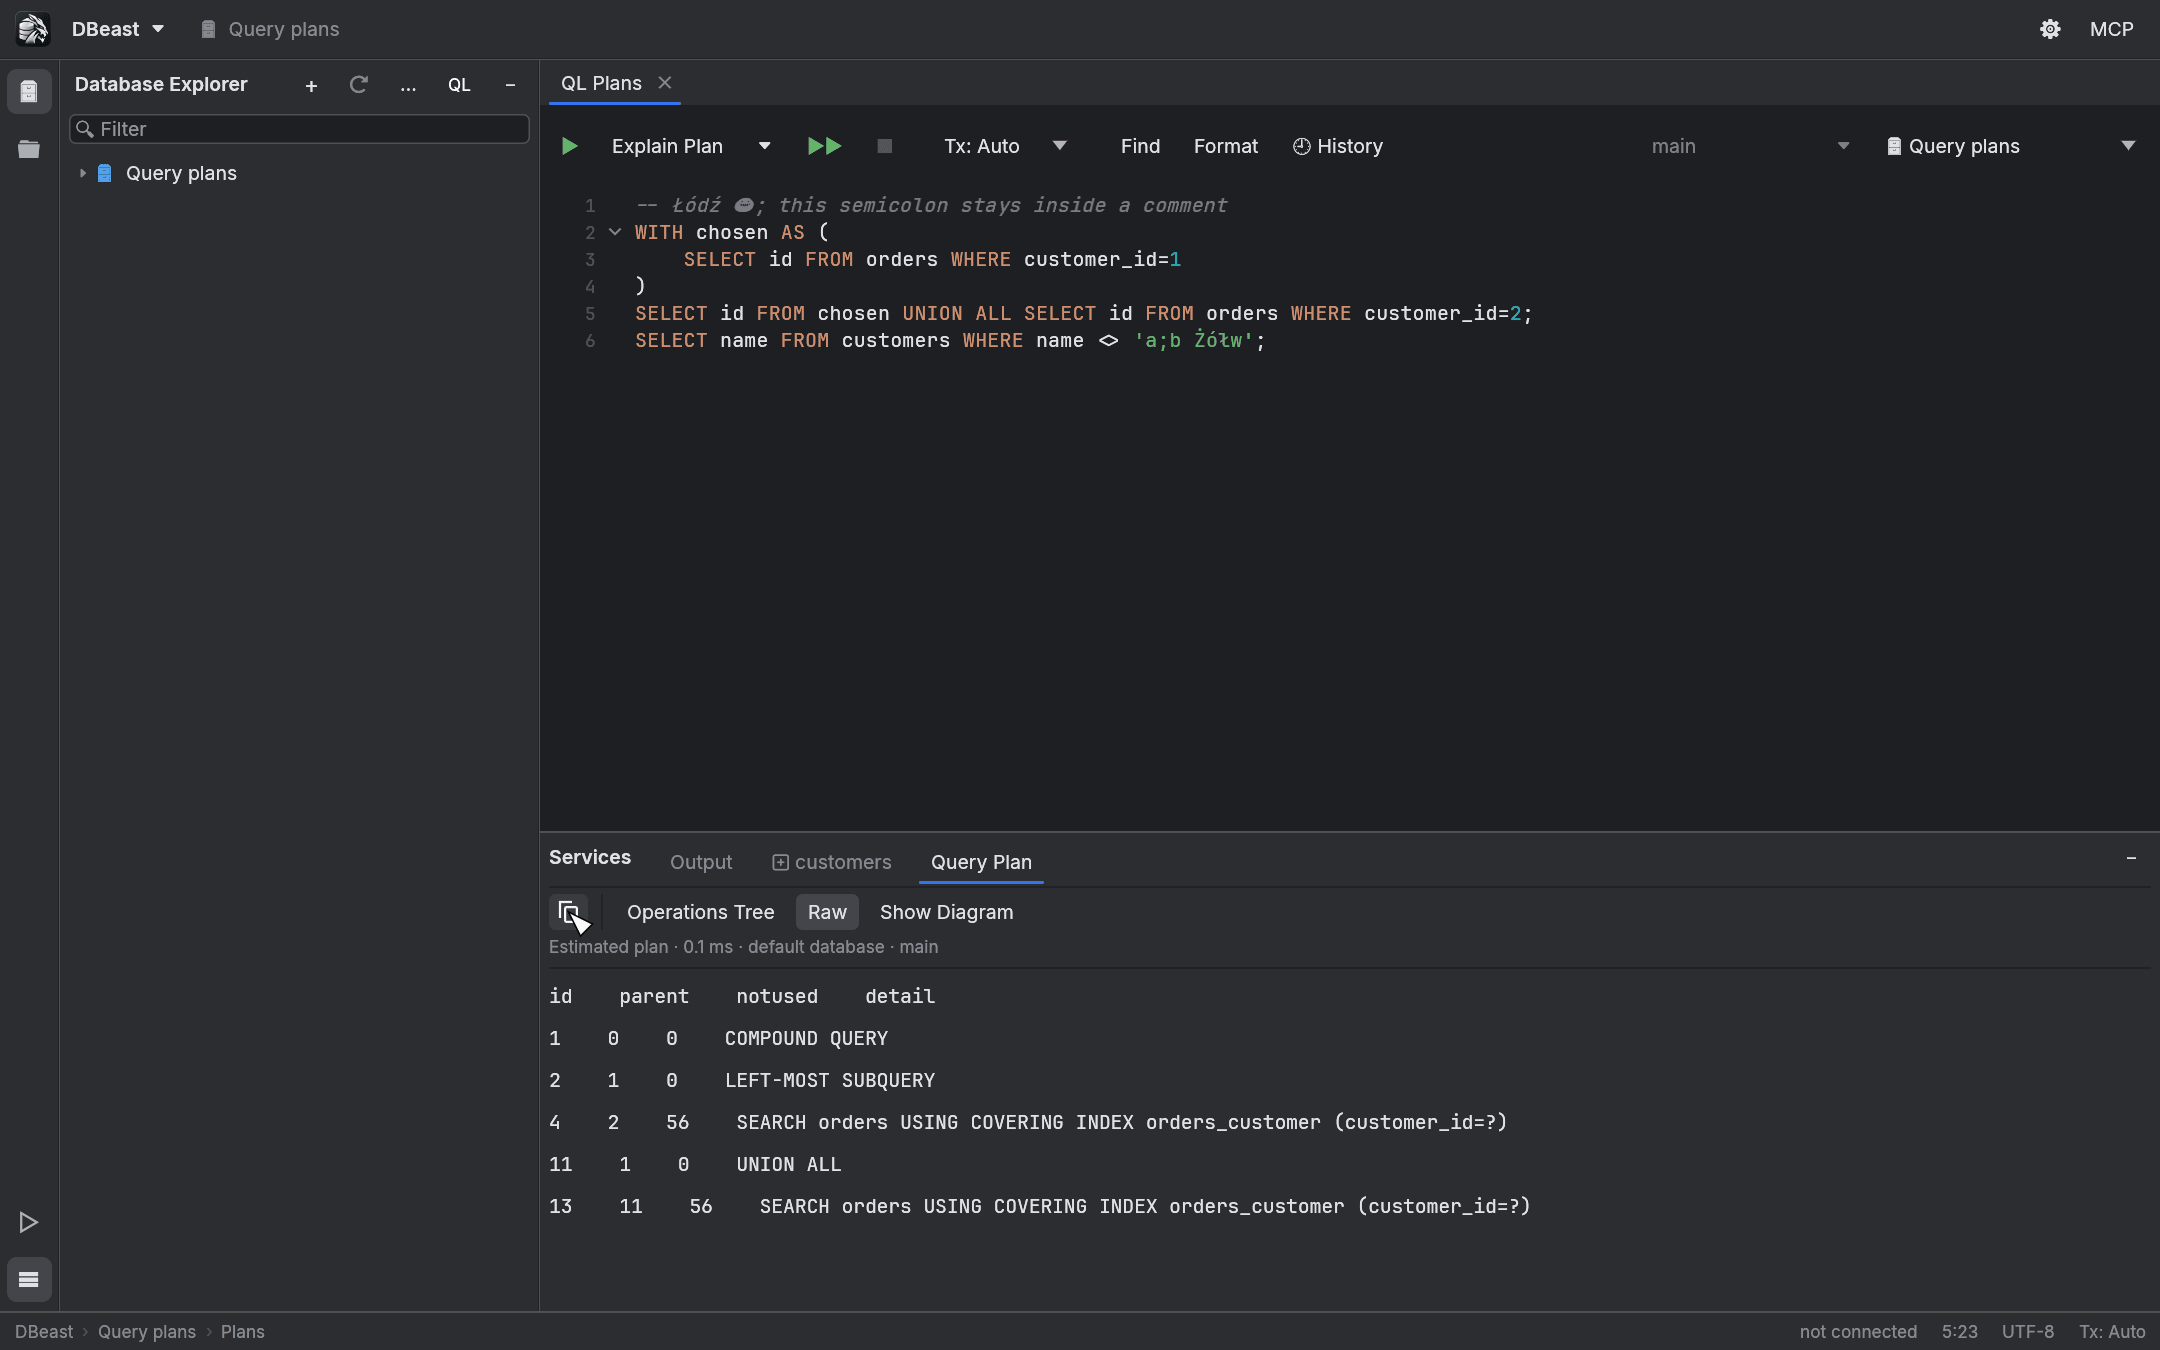Click the stop execution square icon
The image size is (2160, 1350).
click(884, 146)
